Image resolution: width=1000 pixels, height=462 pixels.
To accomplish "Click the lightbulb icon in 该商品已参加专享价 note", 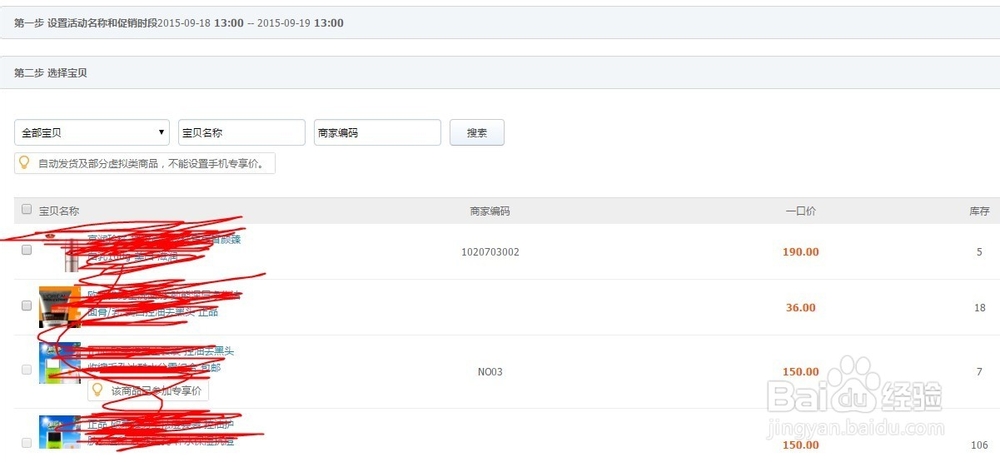I will (x=97, y=389).
